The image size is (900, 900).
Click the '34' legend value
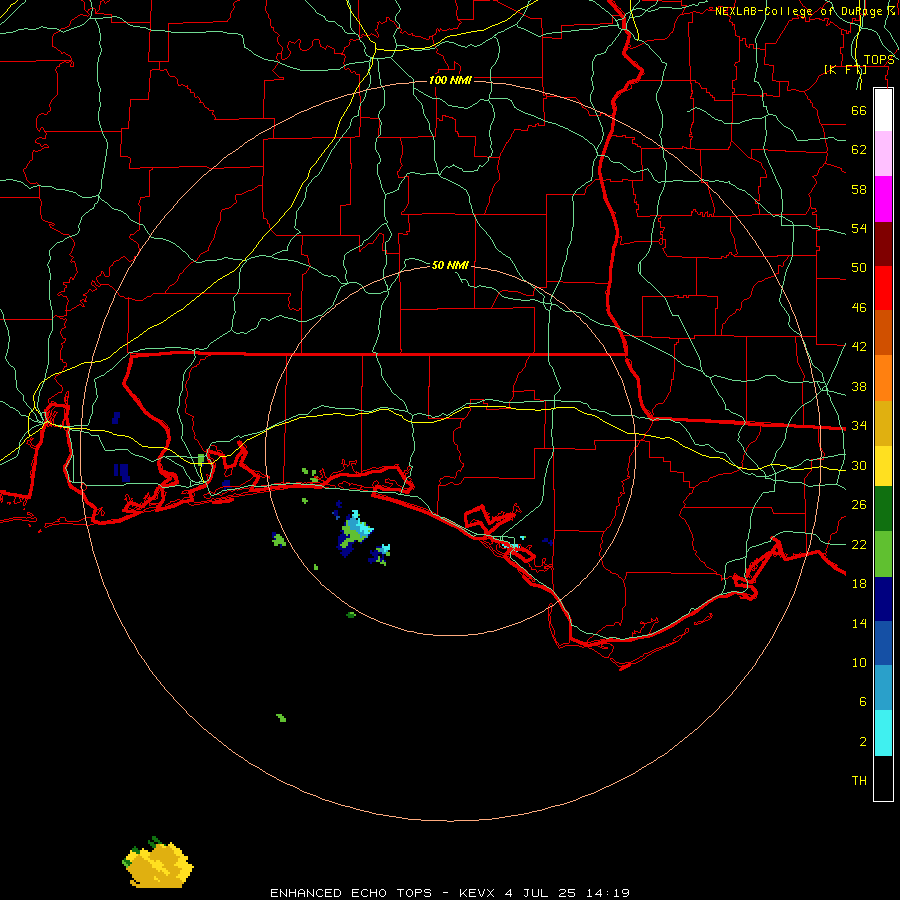tap(859, 425)
